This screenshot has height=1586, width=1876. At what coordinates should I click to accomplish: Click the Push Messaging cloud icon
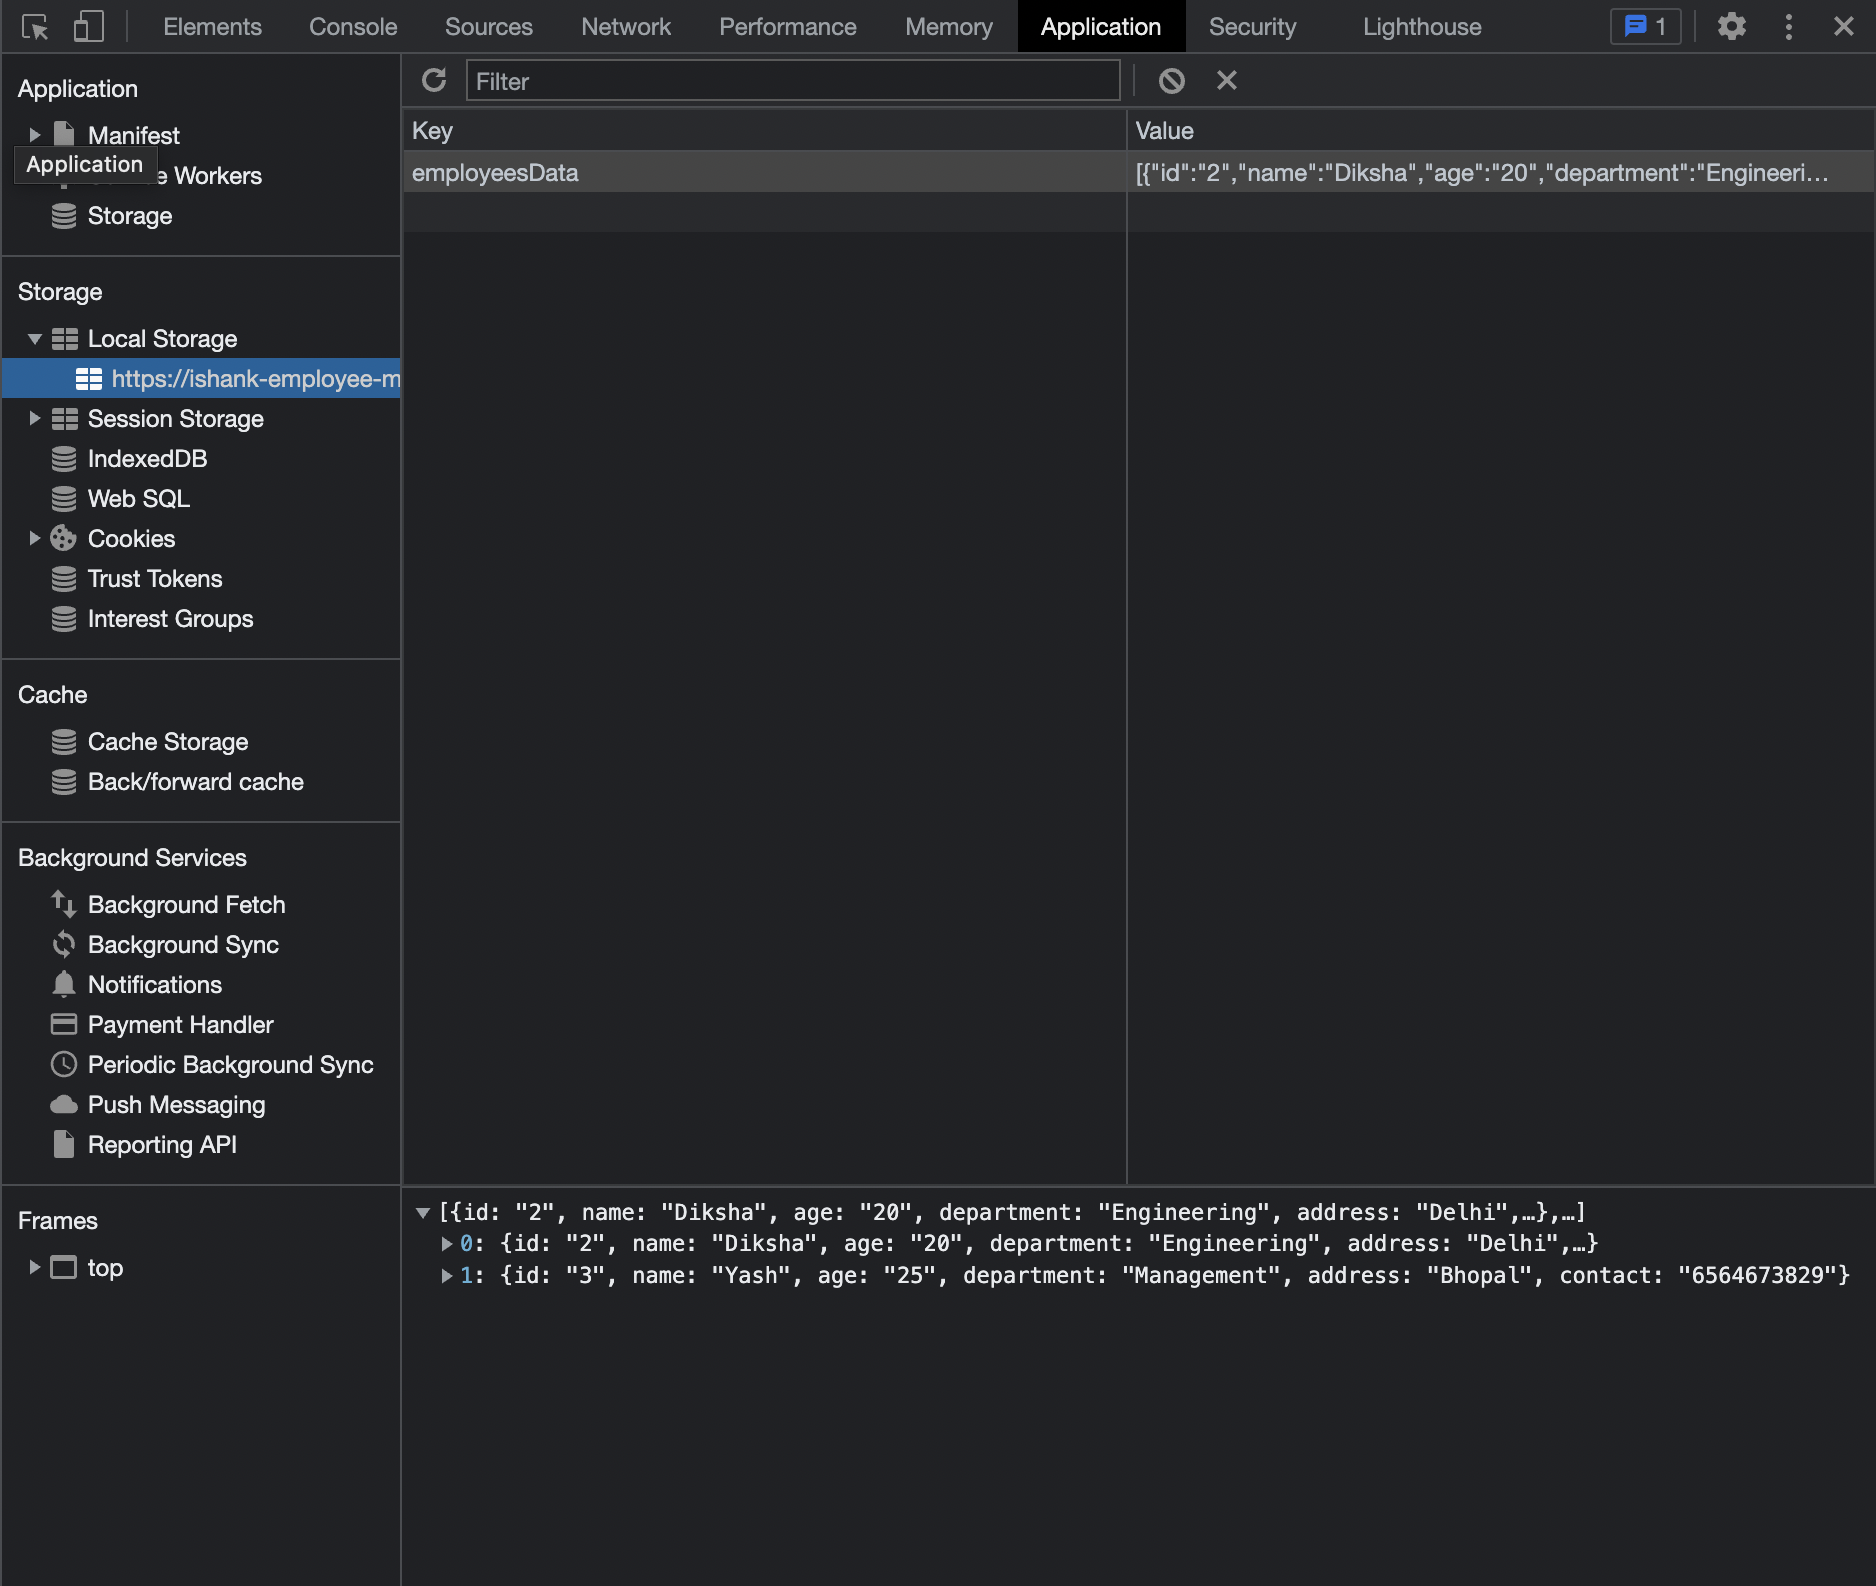tap(64, 1105)
